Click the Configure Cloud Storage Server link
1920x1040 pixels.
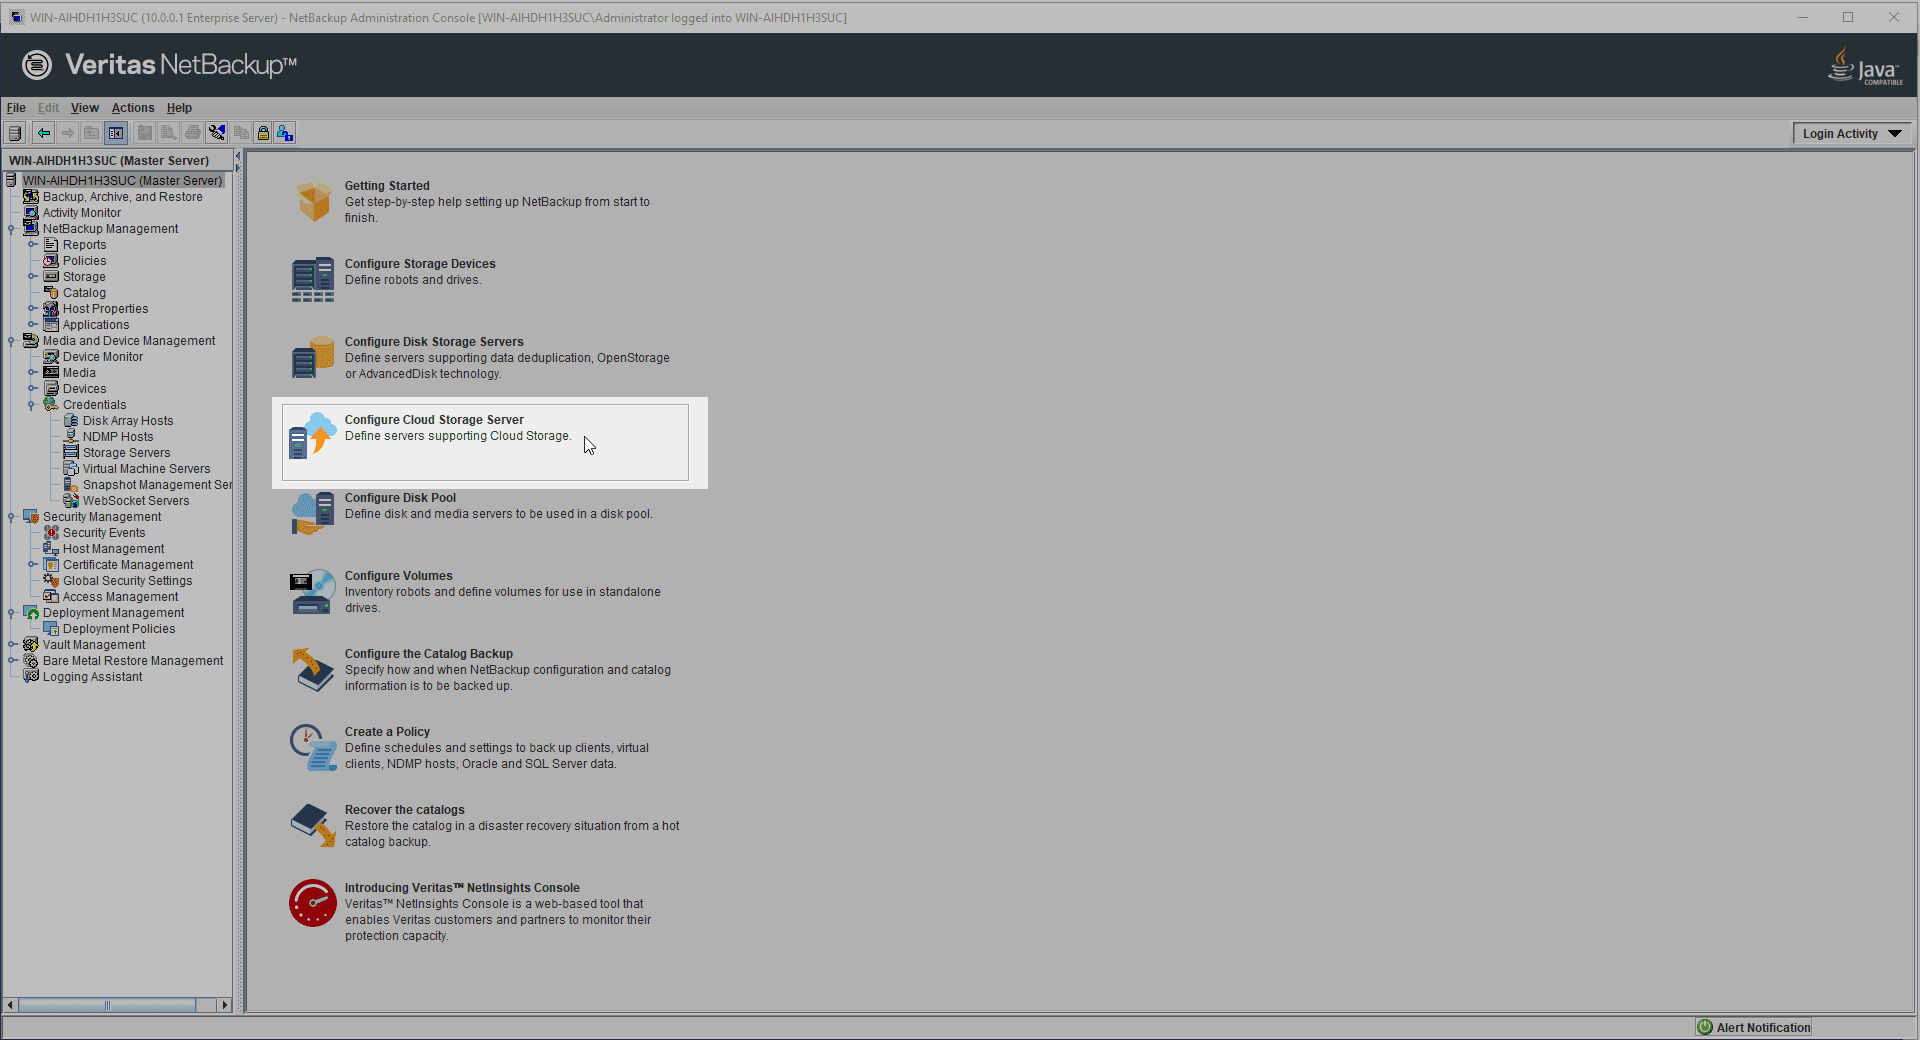(434, 420)
